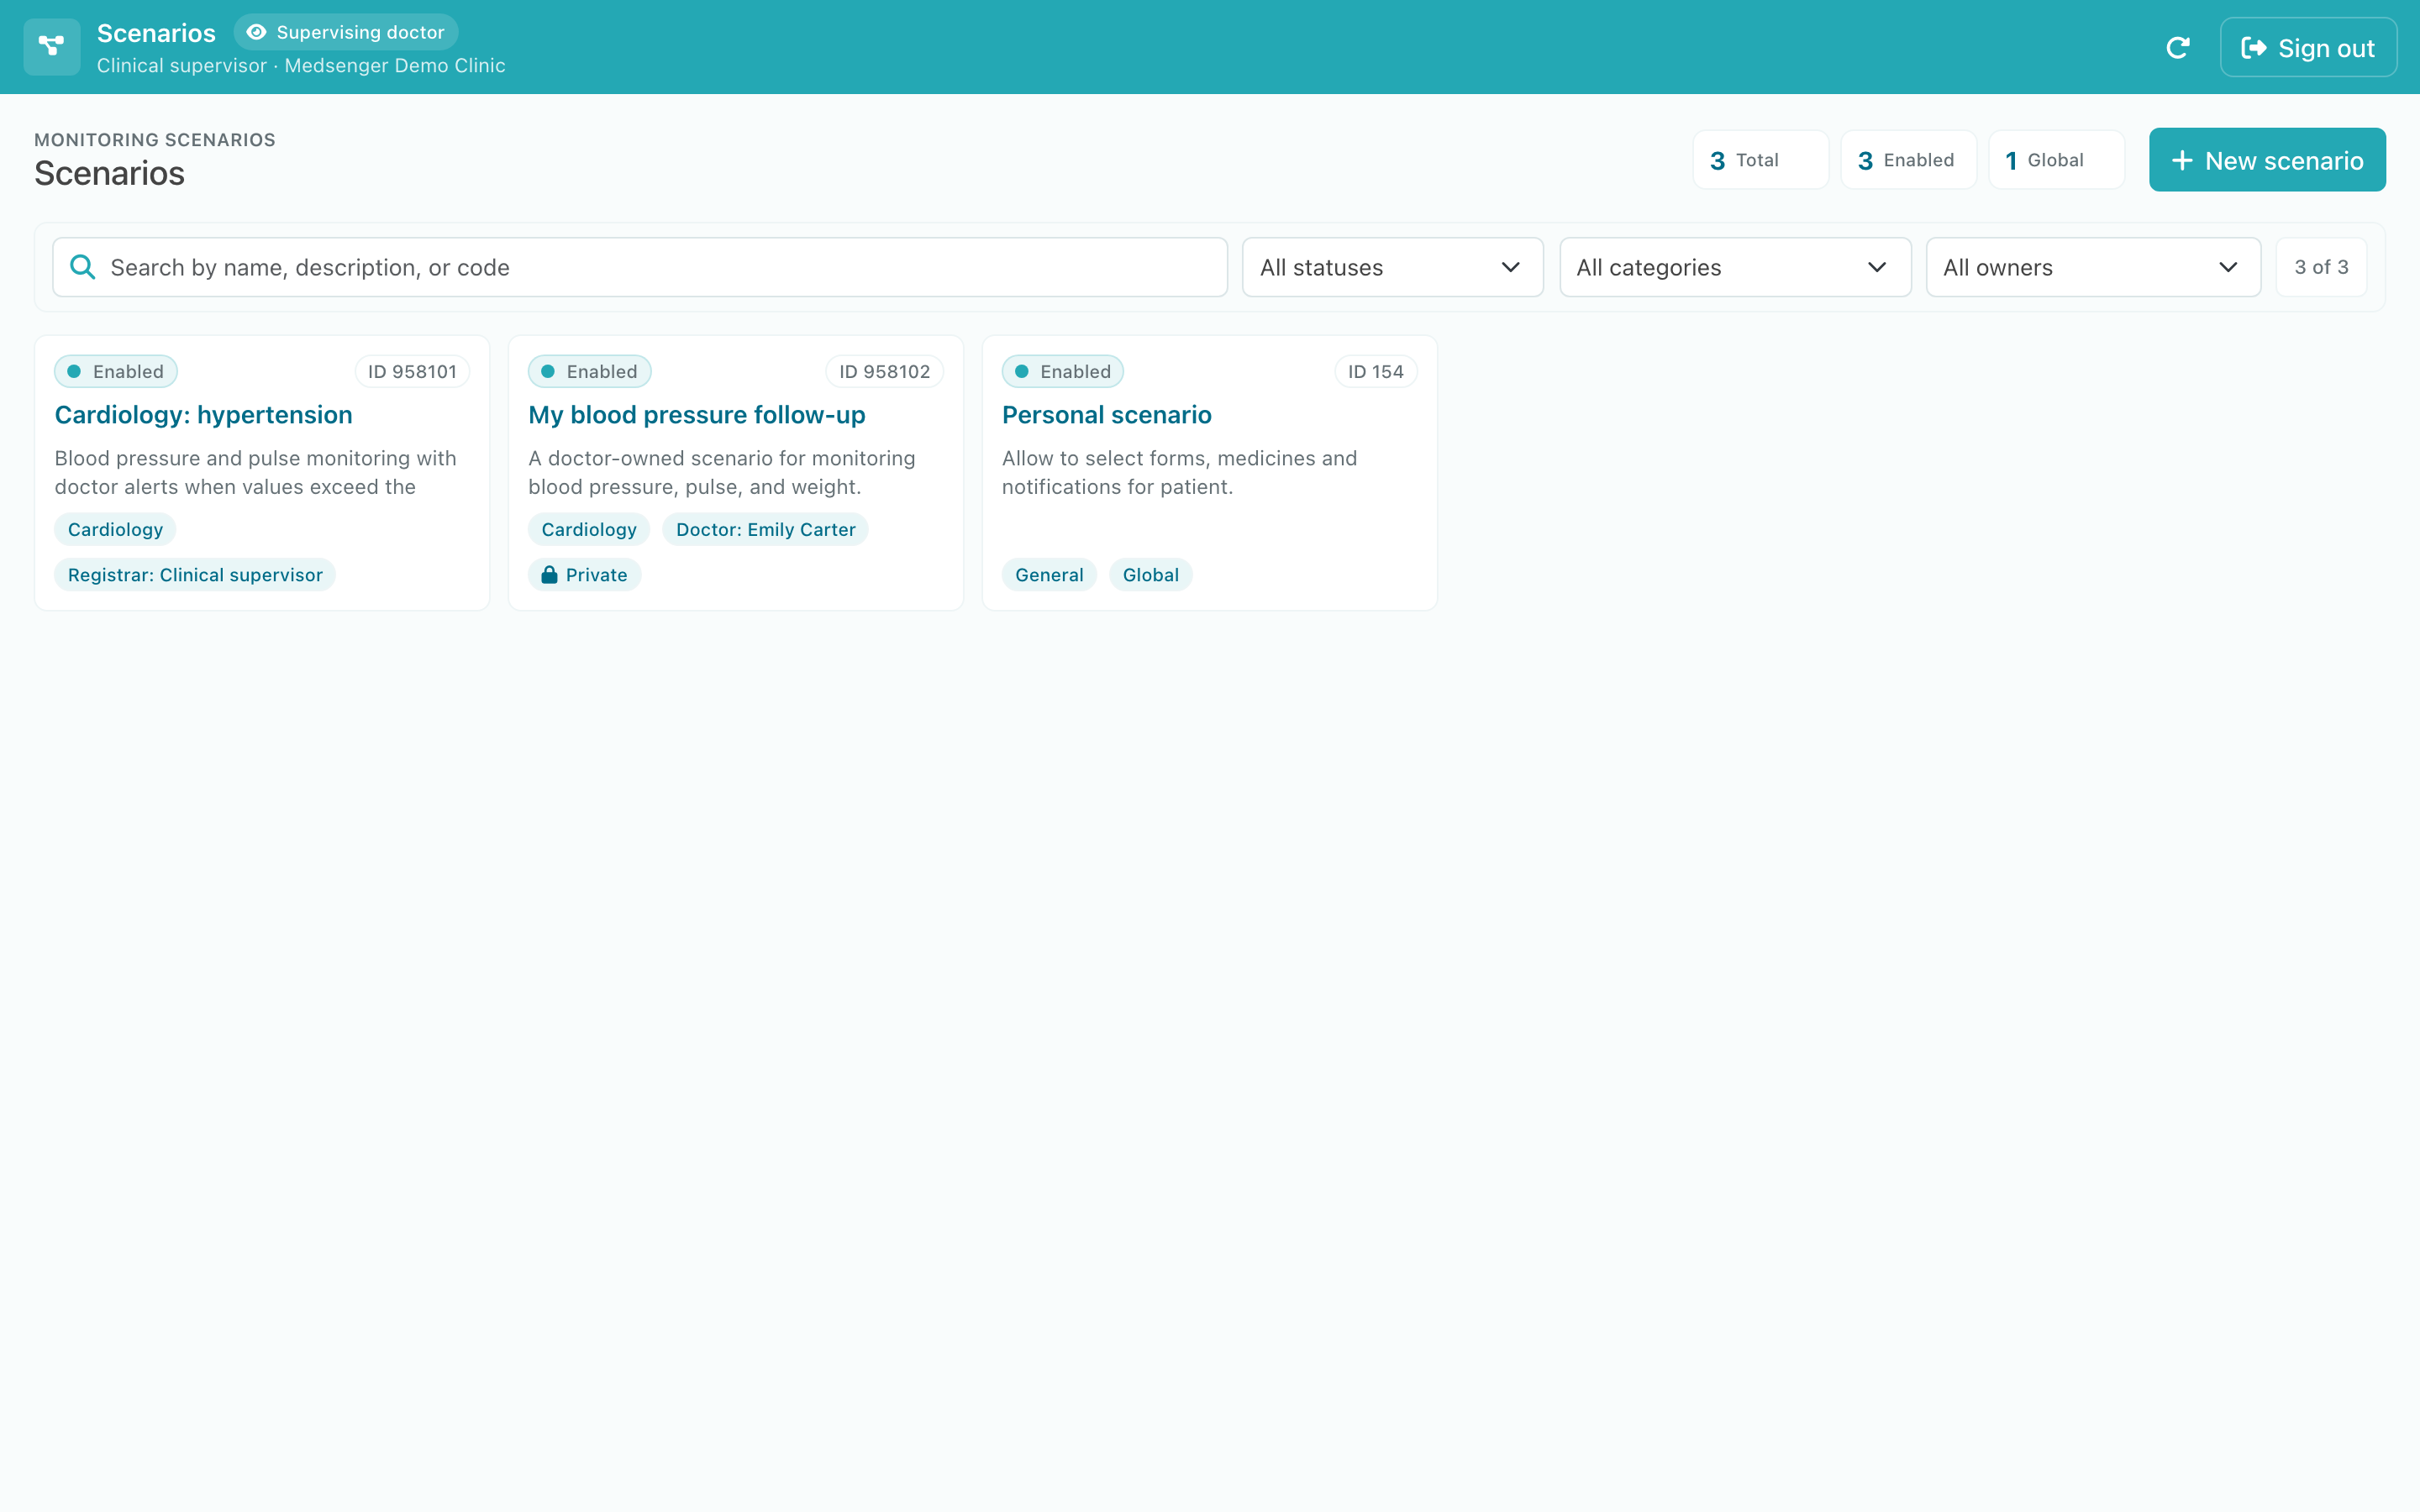This screenshot has height=1512, width=2420.
Task: Click the ID 958101 label
Action: [412, 371]
